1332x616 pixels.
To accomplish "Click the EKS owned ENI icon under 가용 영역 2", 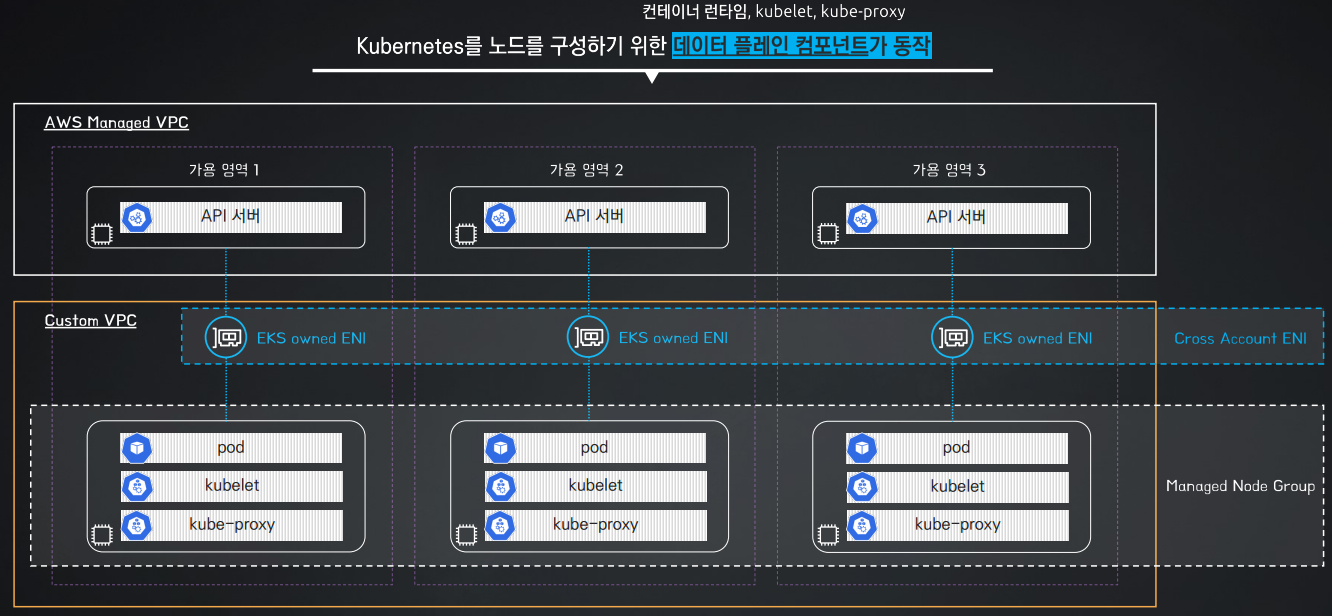I will tap(588, 338).
